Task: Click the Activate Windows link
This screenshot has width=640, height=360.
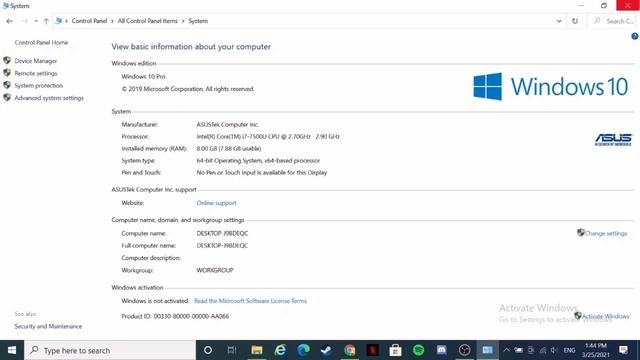Action: 605,316
